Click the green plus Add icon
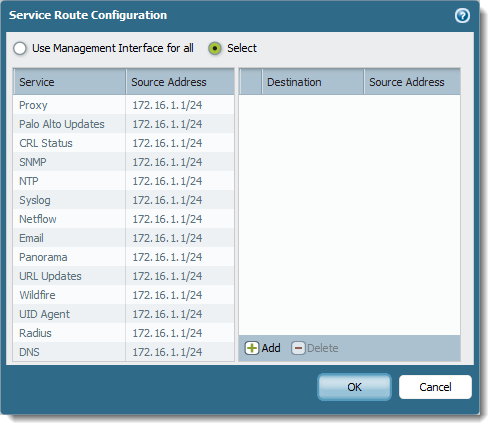The image size is (495, 430). [252, 348]
